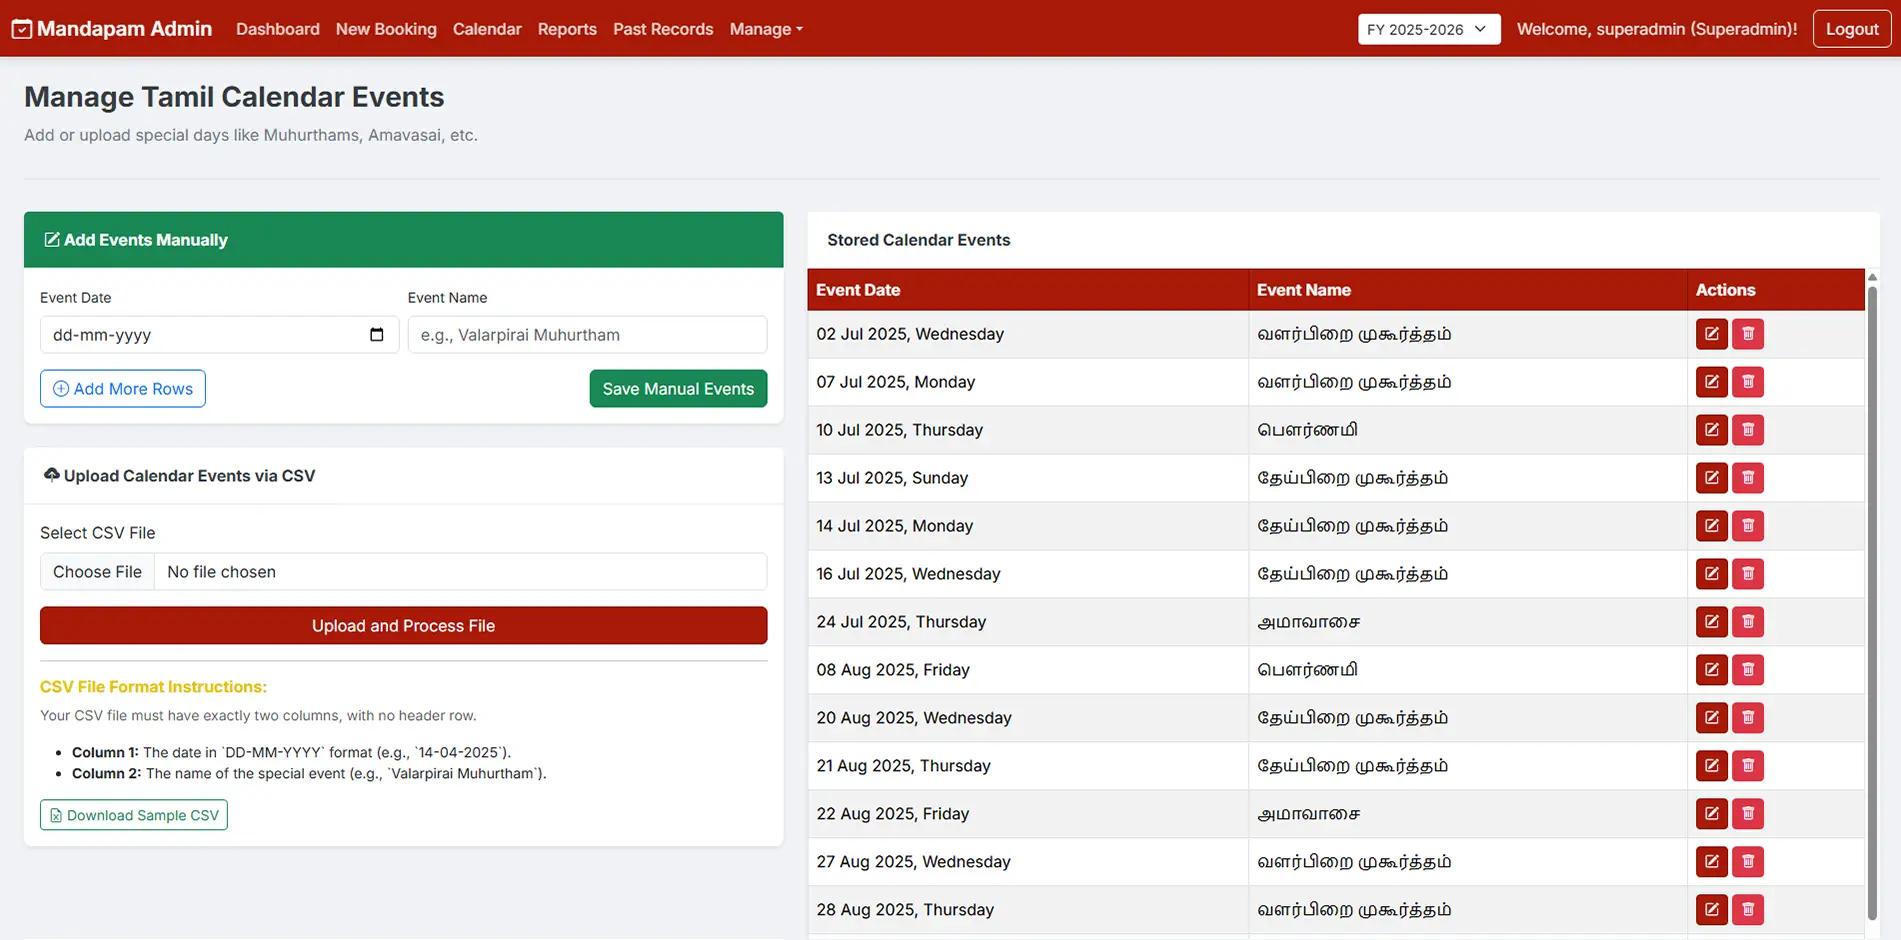Viewport: 1901px width, 940px height.
Task: Focus the Event Name text field
Action: (x=587, y=335)
